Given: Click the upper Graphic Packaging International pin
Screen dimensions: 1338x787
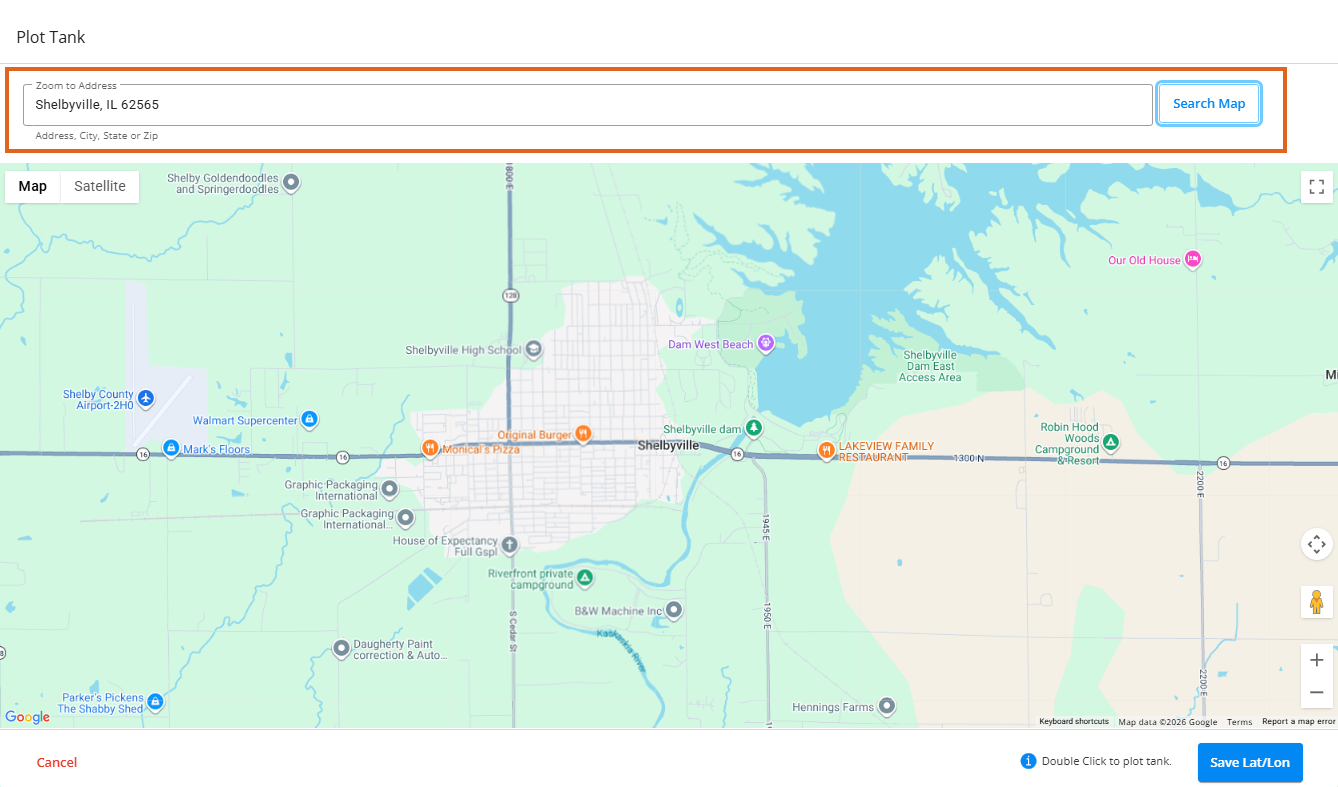Looking at the screenshot, I should pyautogui.click(x=390, y=490).
